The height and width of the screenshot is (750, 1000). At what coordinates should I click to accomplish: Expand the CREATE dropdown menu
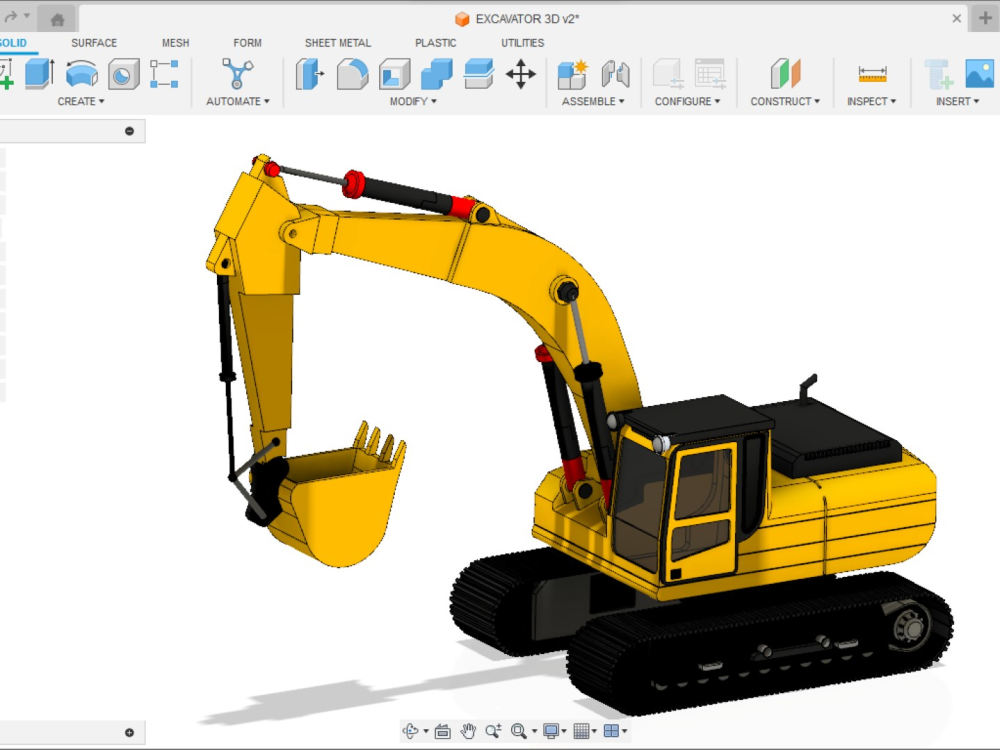click(80, 101)
